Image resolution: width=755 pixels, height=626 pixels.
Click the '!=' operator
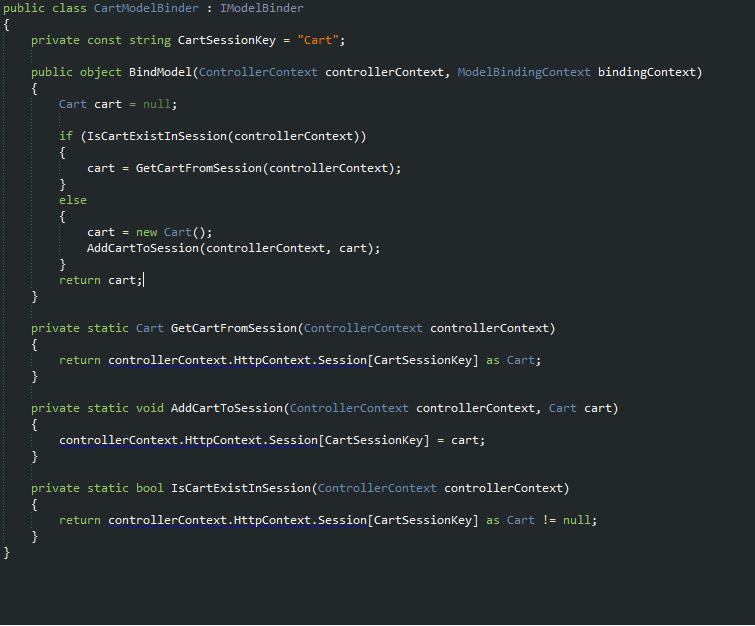(x=549, y=520)
